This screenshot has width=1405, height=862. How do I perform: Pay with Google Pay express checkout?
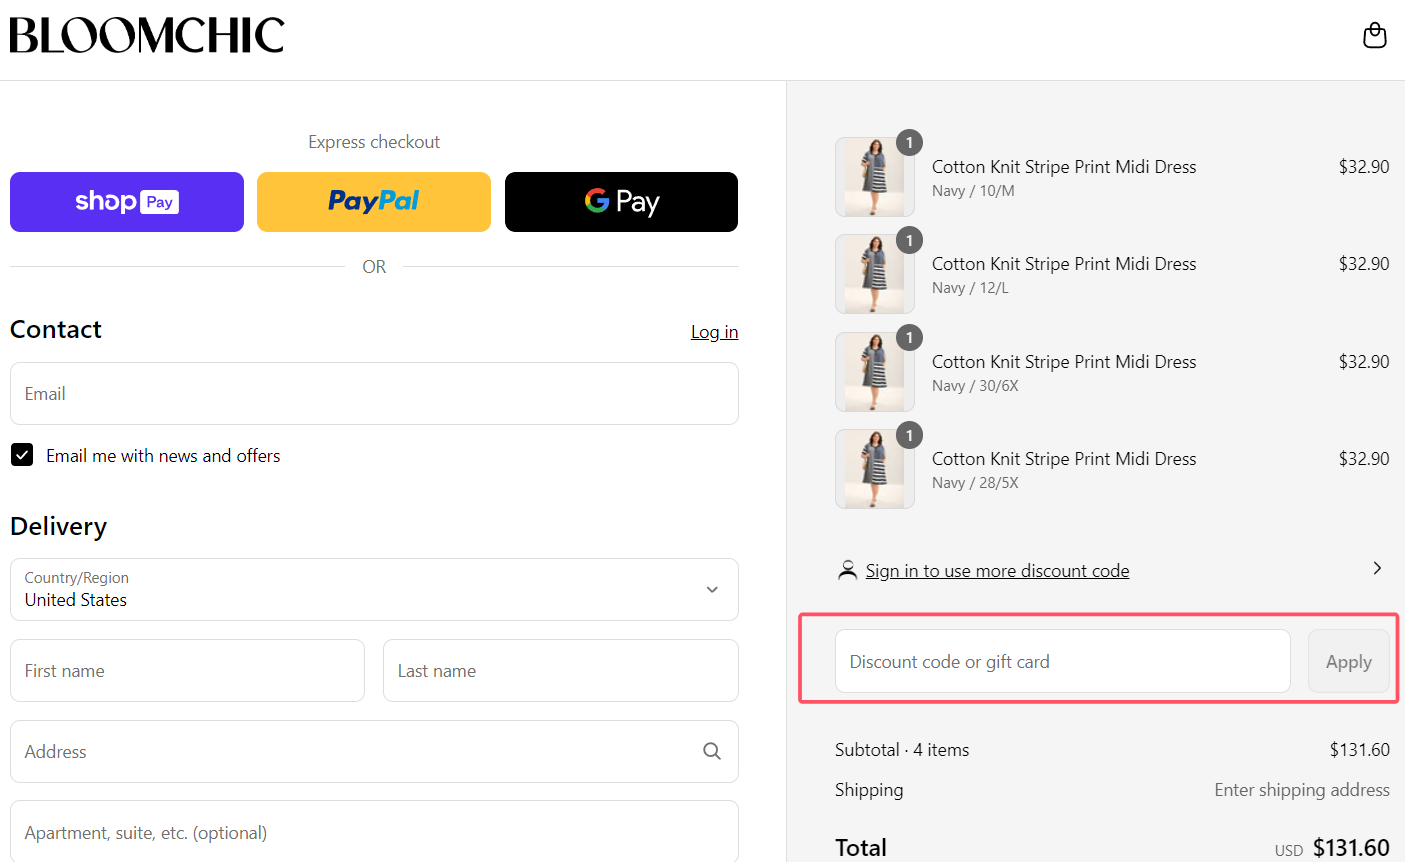coord(621,202)
